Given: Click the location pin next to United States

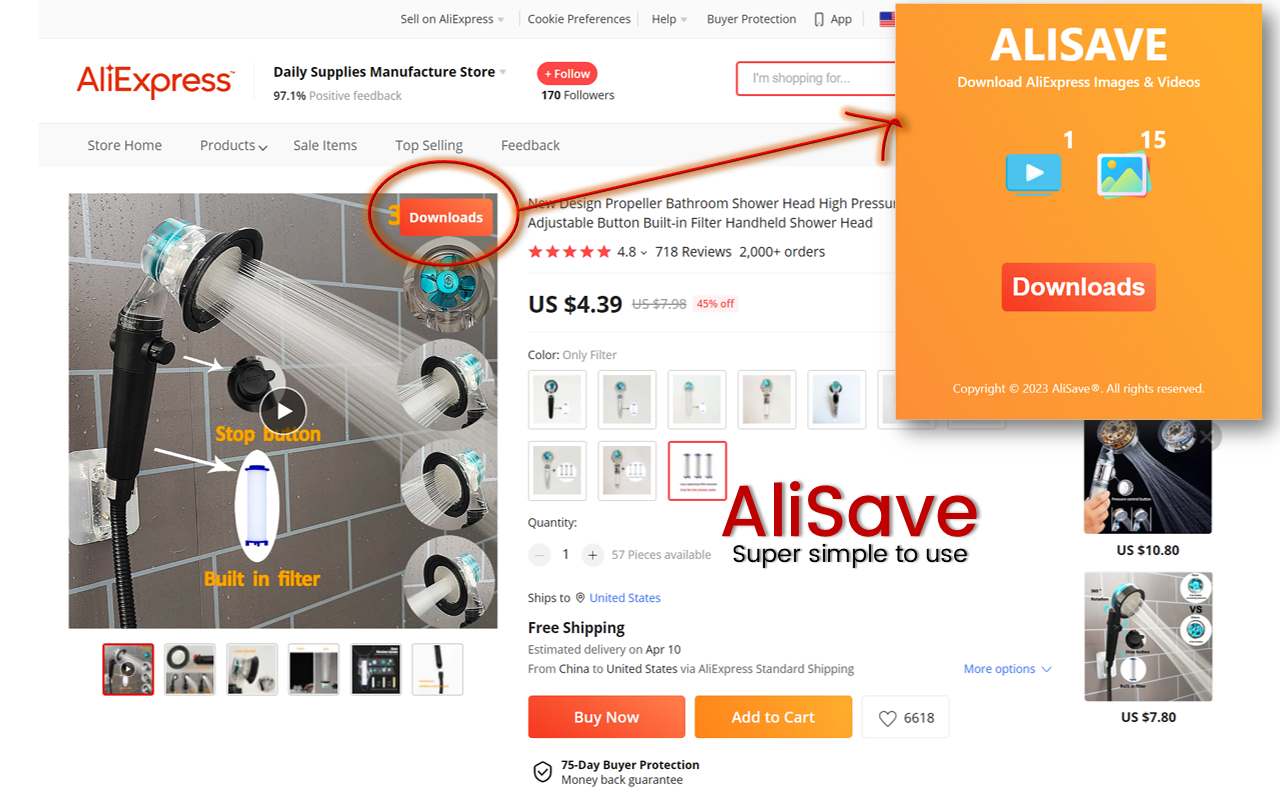Looking at the screenshot, I should click(579, 598).
